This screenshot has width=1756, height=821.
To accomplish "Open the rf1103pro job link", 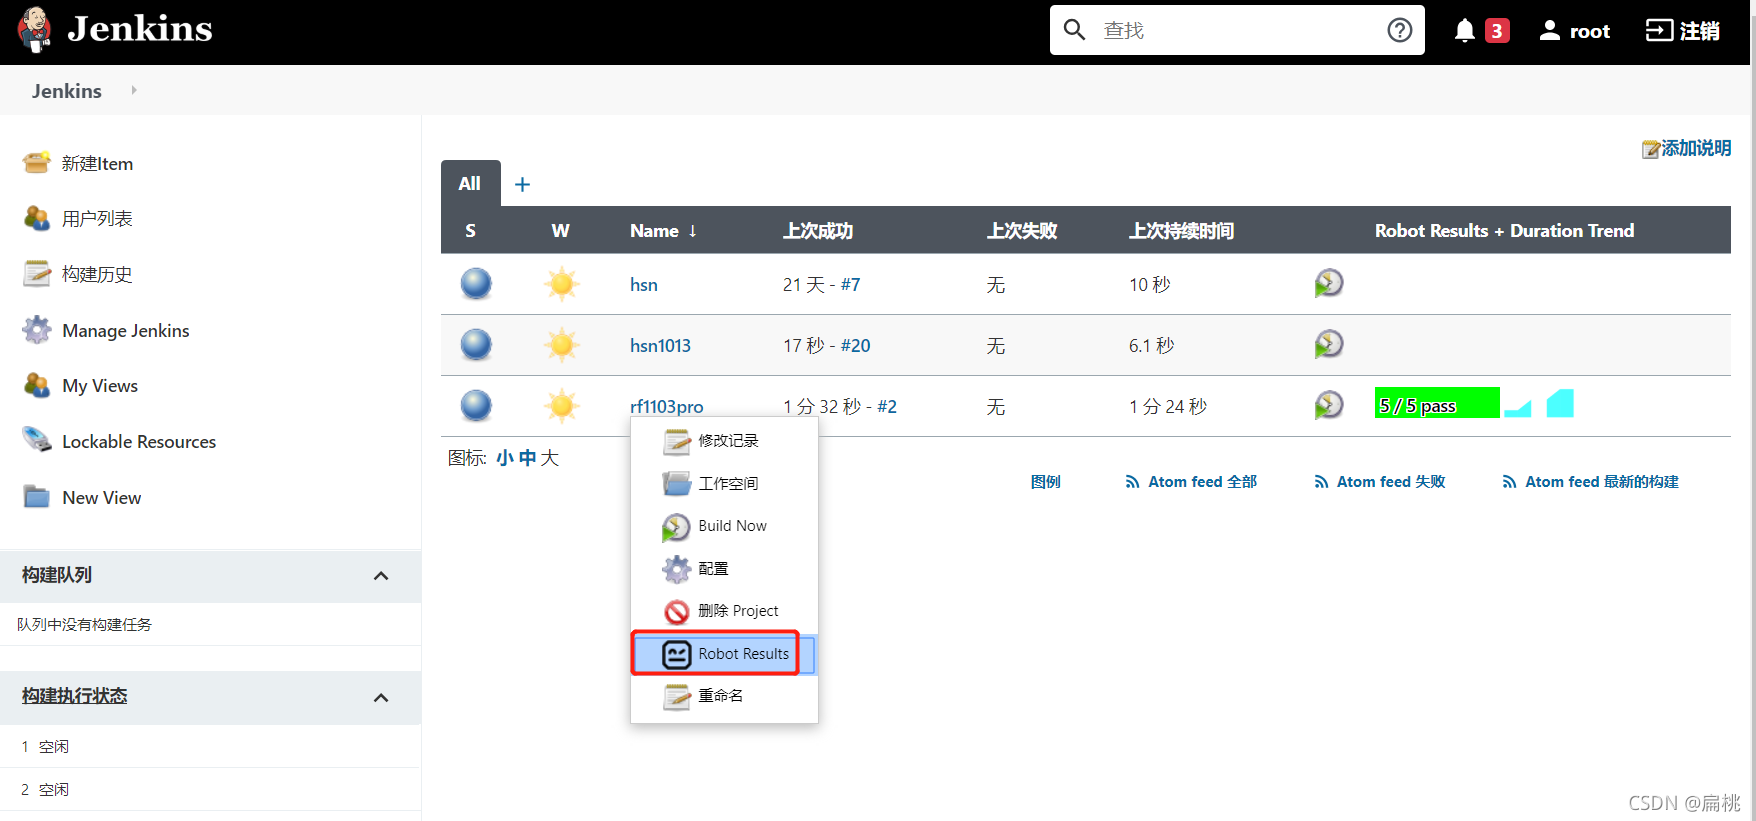I will pyautogui.click(x=667, y=406).
